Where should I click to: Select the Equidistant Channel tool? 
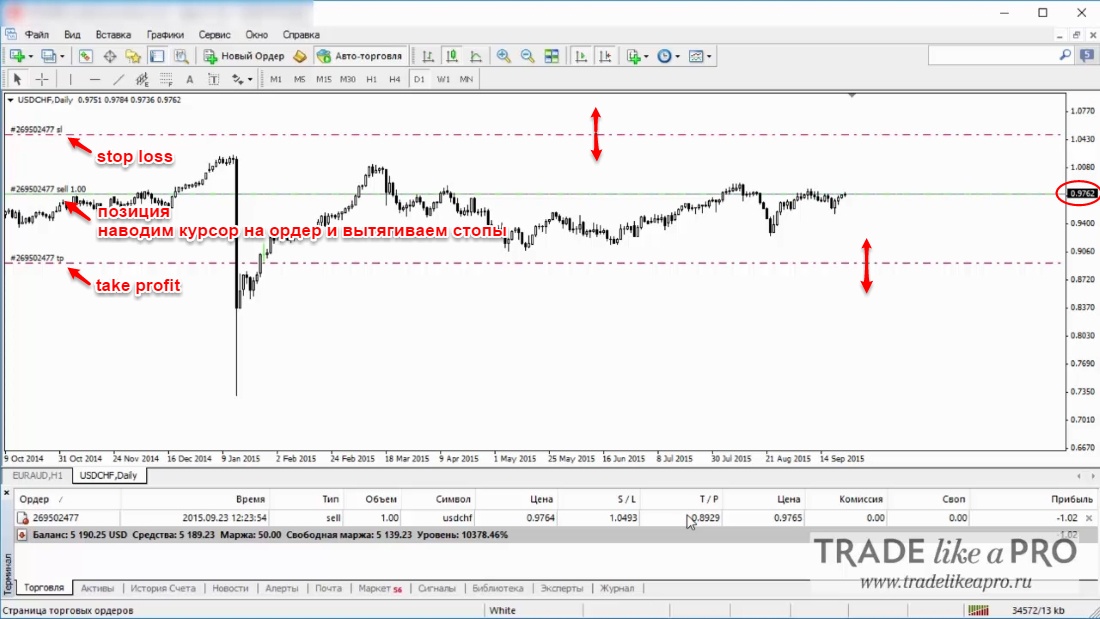142,79
